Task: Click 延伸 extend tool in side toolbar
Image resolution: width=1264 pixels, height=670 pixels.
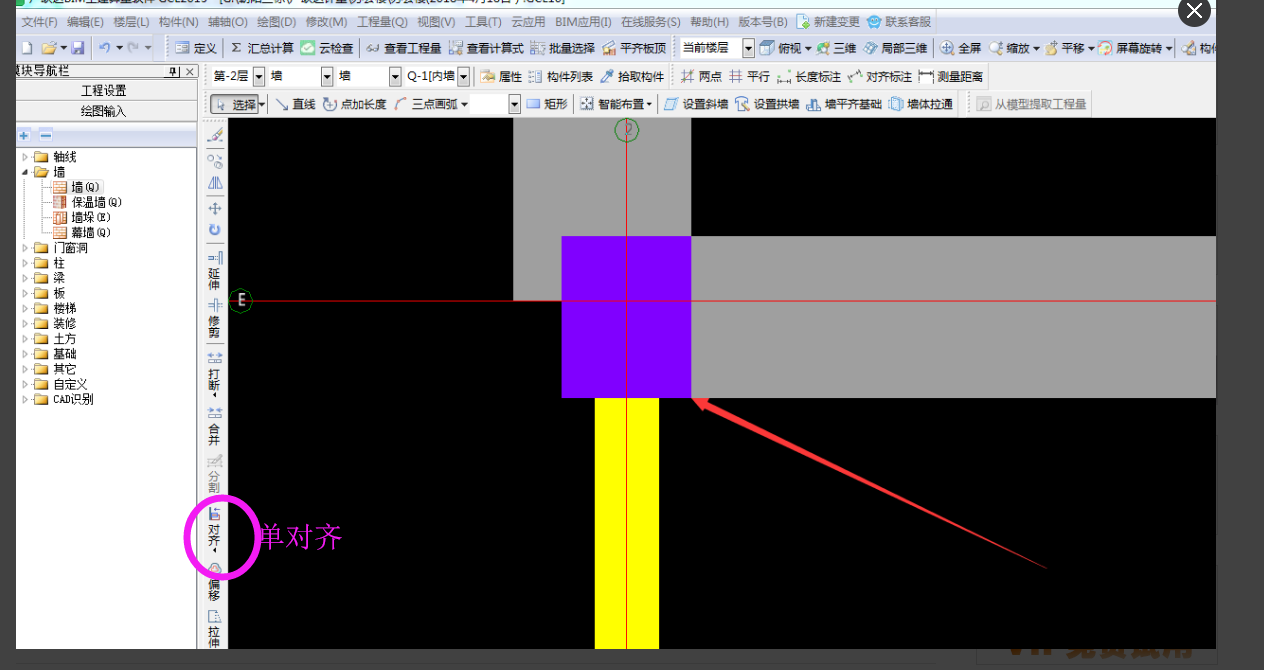Action: (x=214, y=271)
